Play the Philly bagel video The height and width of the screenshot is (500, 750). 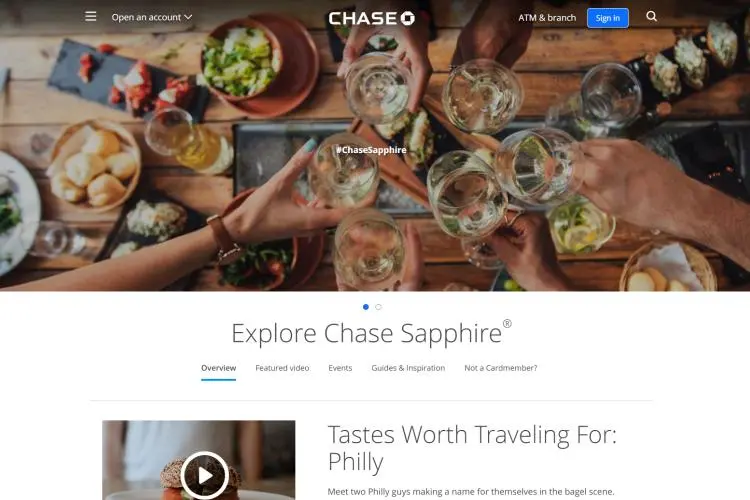coord(205,475)
